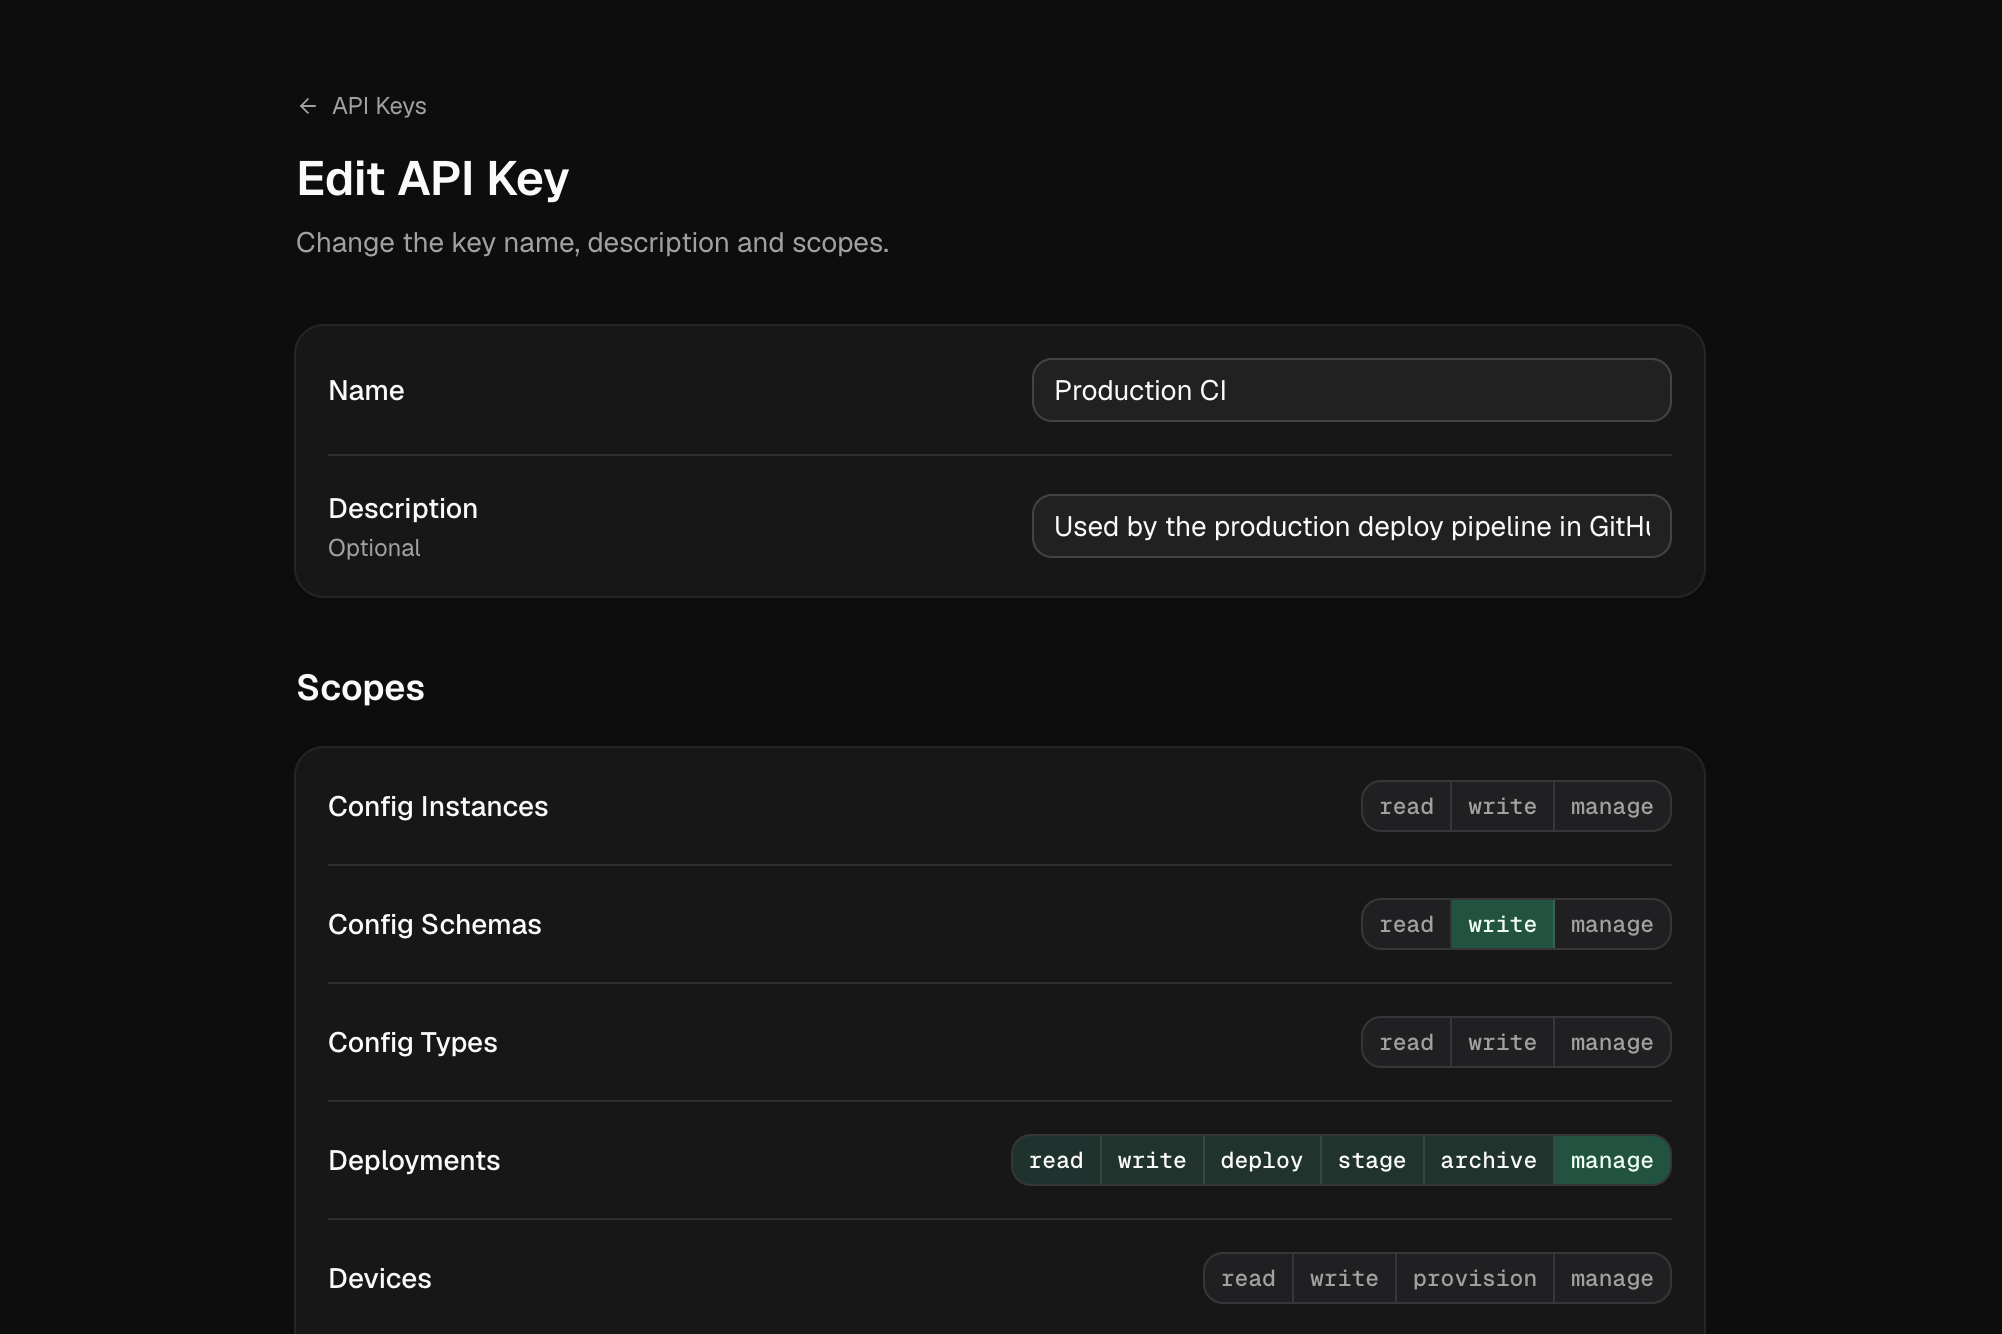2002x1334 pixels.
Task: Click the 'Change the key name' subtitle text
Action: (x=592, y=243)
